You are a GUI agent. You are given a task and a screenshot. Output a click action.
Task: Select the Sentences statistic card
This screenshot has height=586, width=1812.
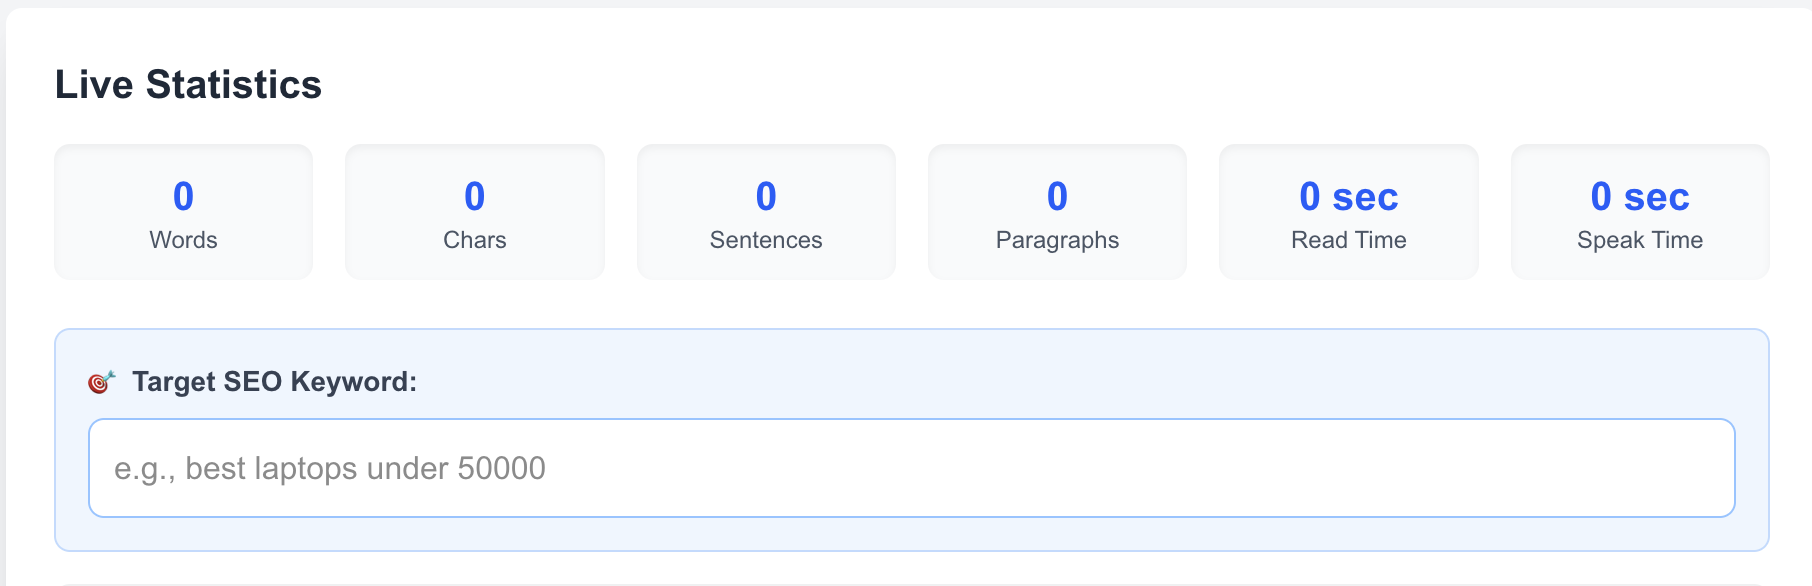[766, 211]
